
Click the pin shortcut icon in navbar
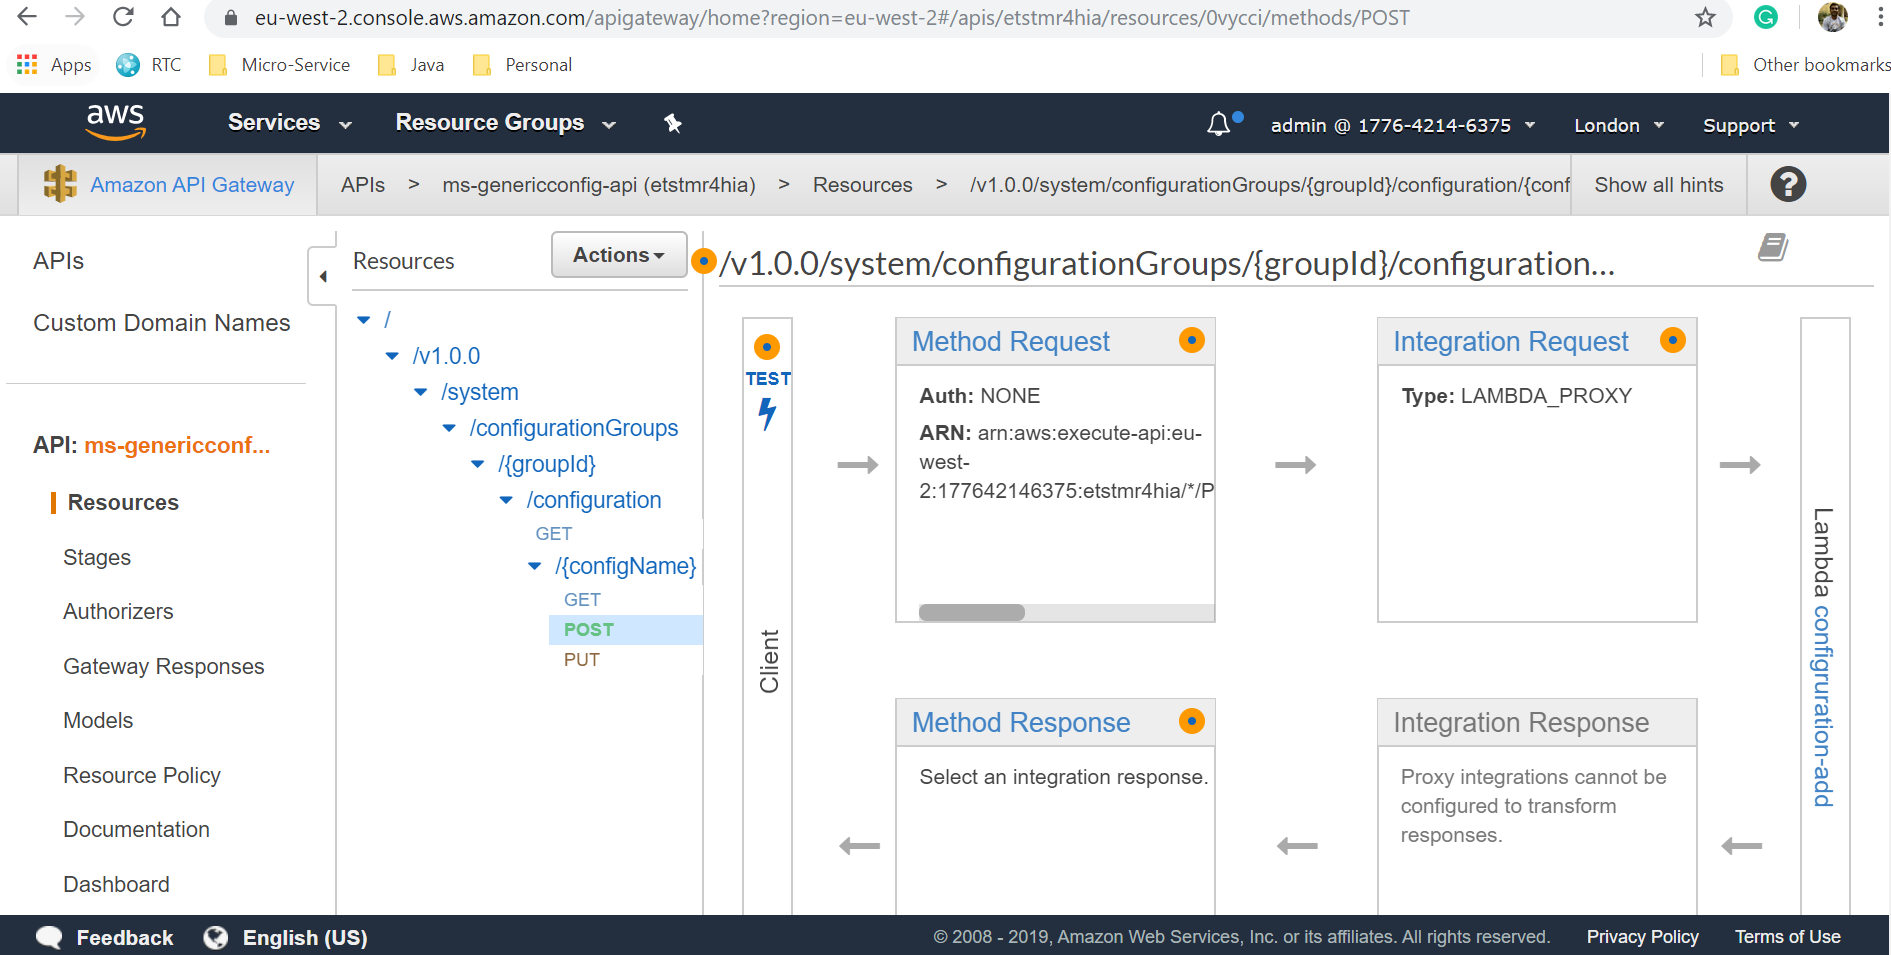[x=673, y=123]
